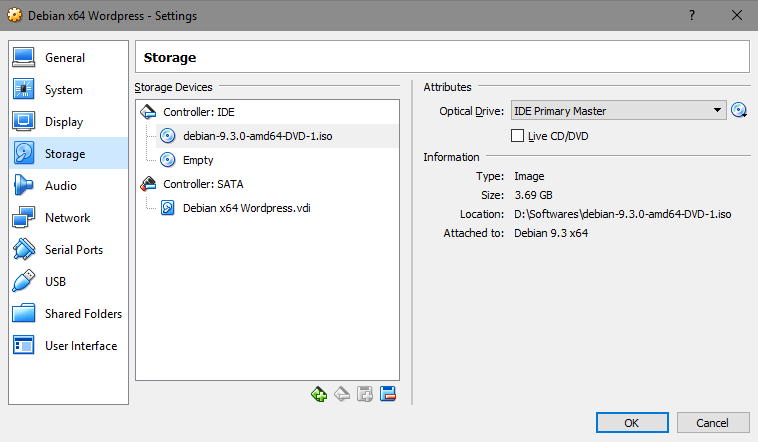Click the General monitor icon
The image size is (758, 442).
click(x=23, y=58)
